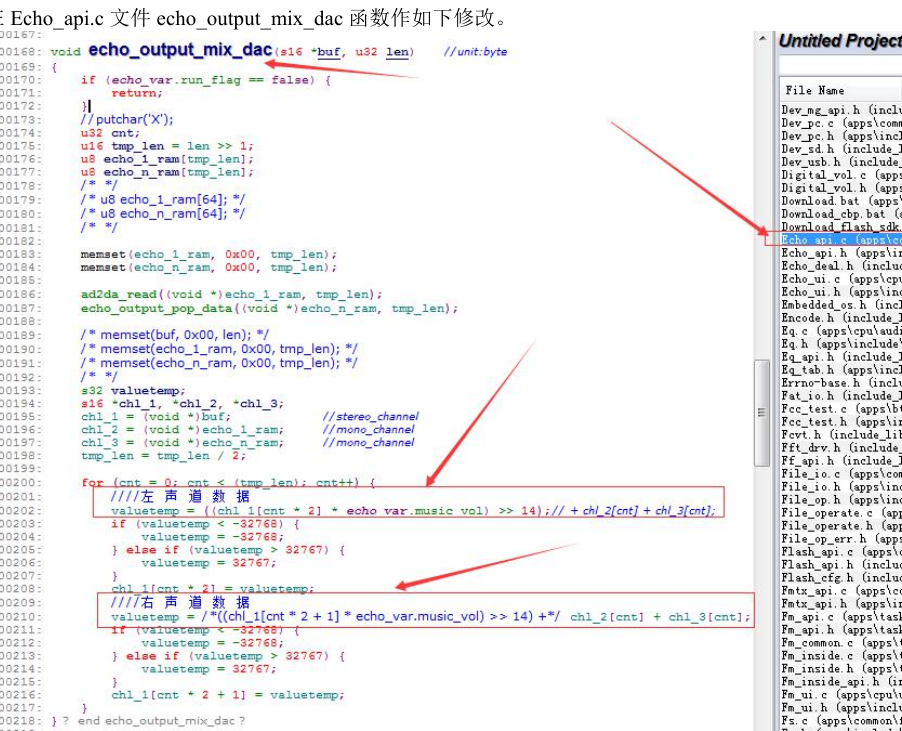Place cursor on the ad2da_read call line
Viewport: 902px width, 731px height.
[x=231, y=294]
